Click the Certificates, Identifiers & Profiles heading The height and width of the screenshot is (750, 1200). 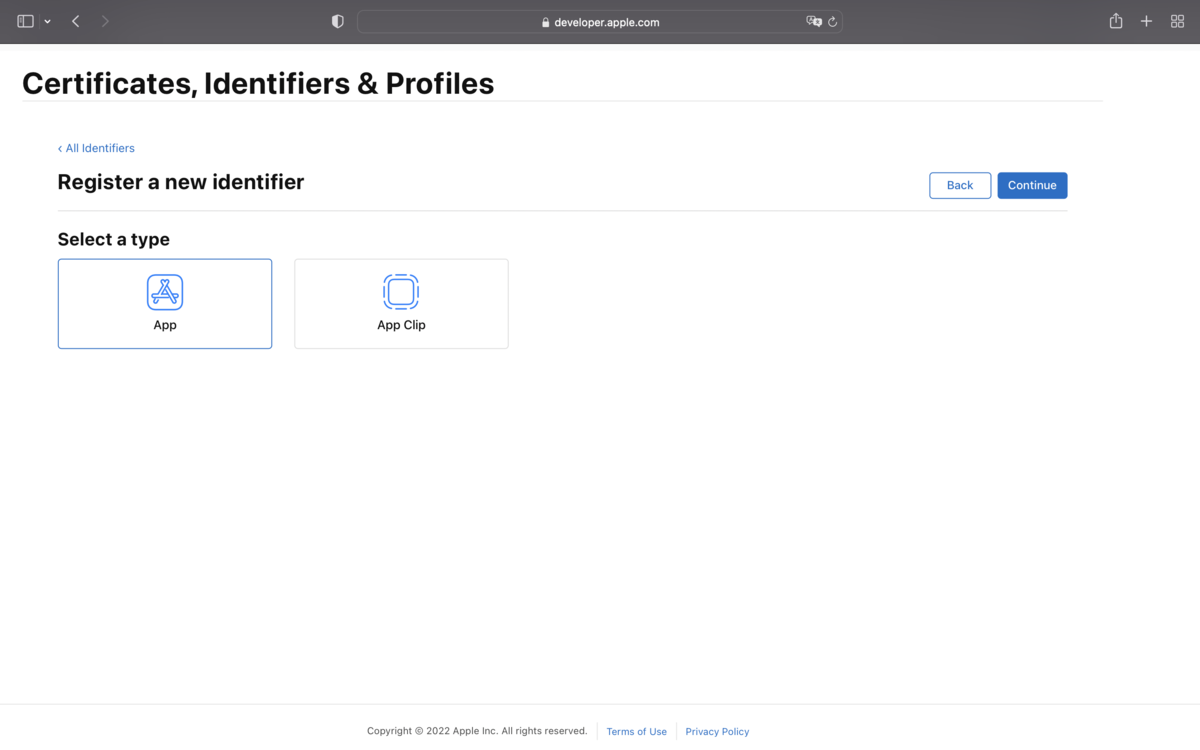[258, 83]
